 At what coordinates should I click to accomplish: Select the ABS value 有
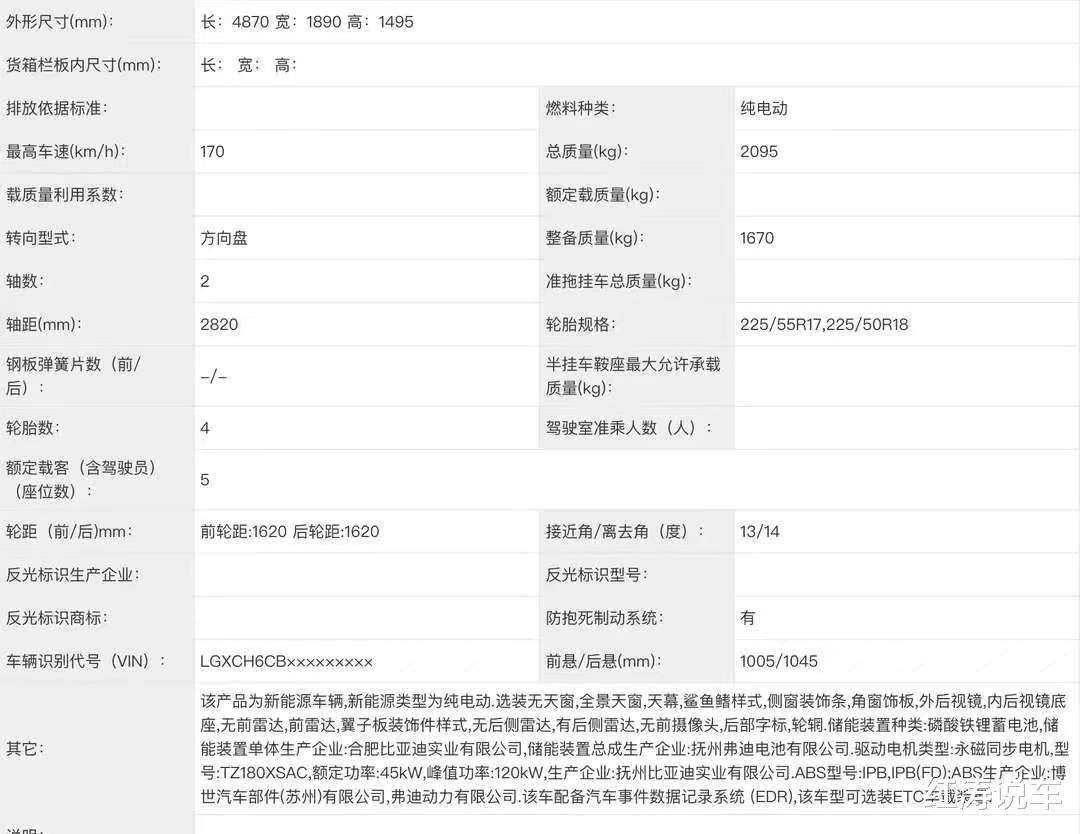tap(748, 618)
